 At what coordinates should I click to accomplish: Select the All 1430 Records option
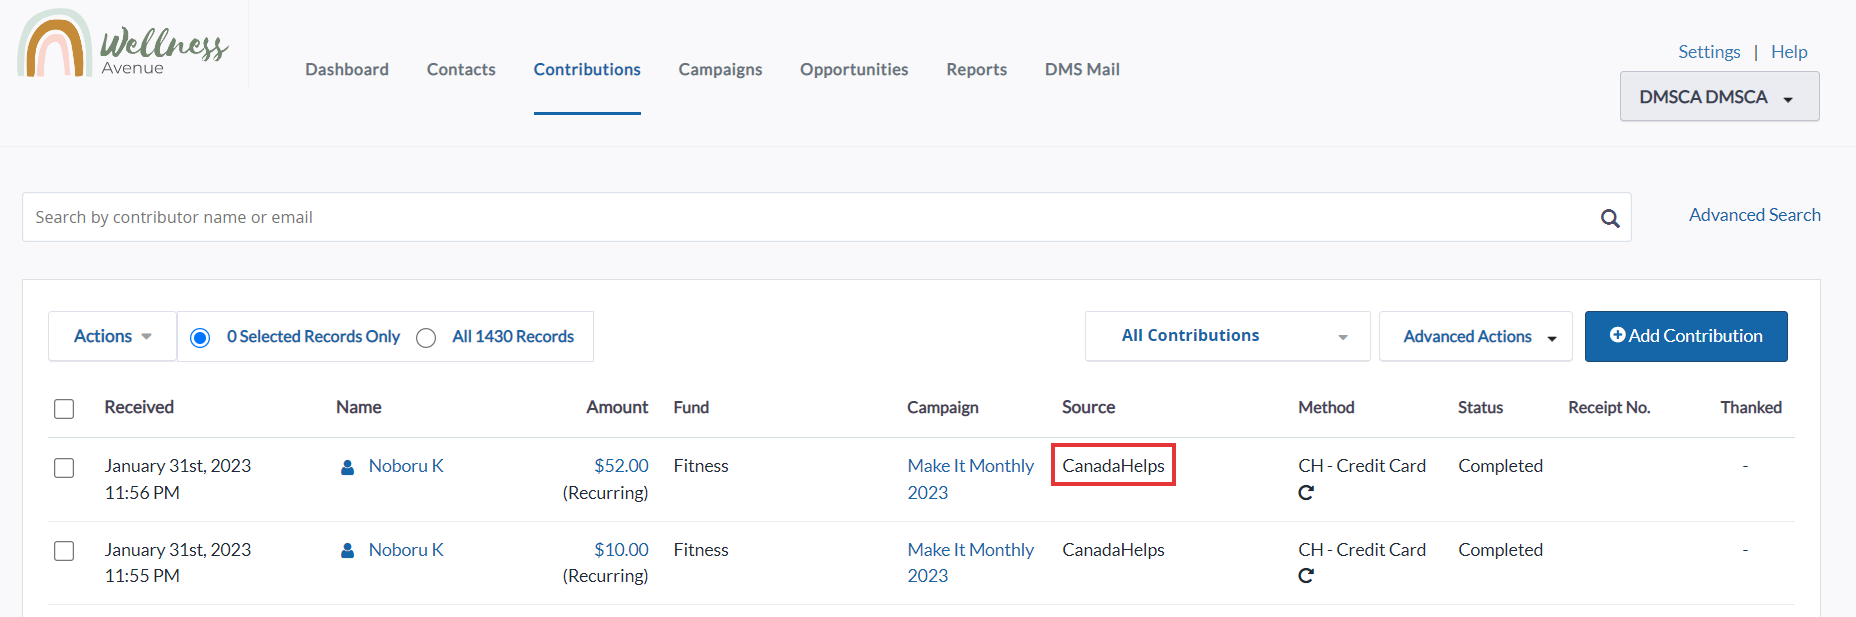(x=426, y=338)
